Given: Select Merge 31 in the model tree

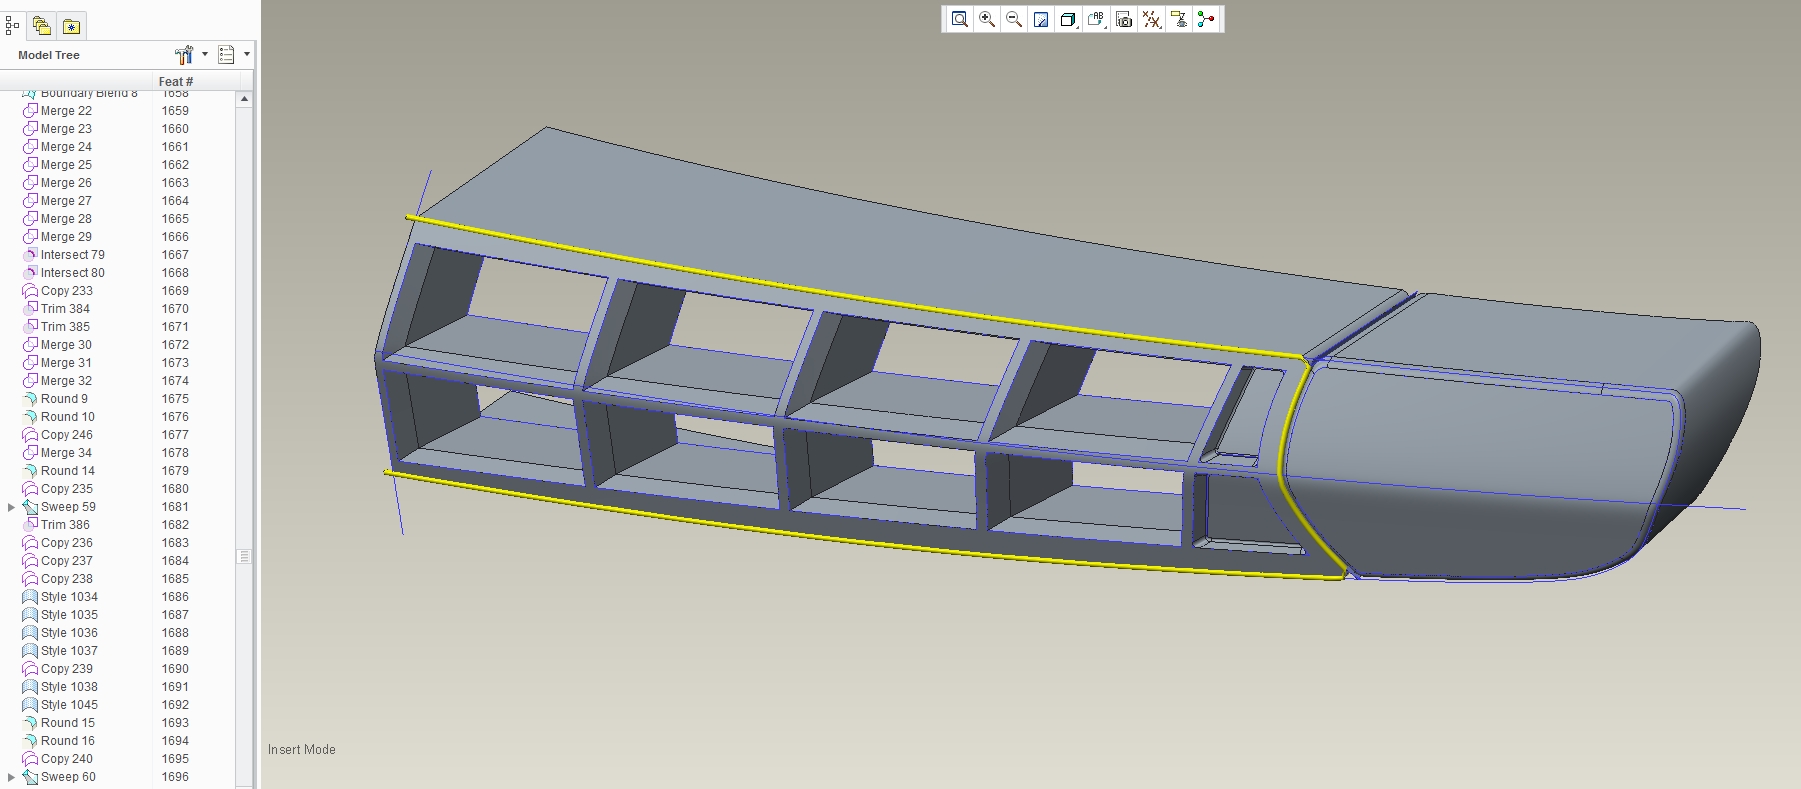Looking at the screenshot, I should (x=66, y=363).
